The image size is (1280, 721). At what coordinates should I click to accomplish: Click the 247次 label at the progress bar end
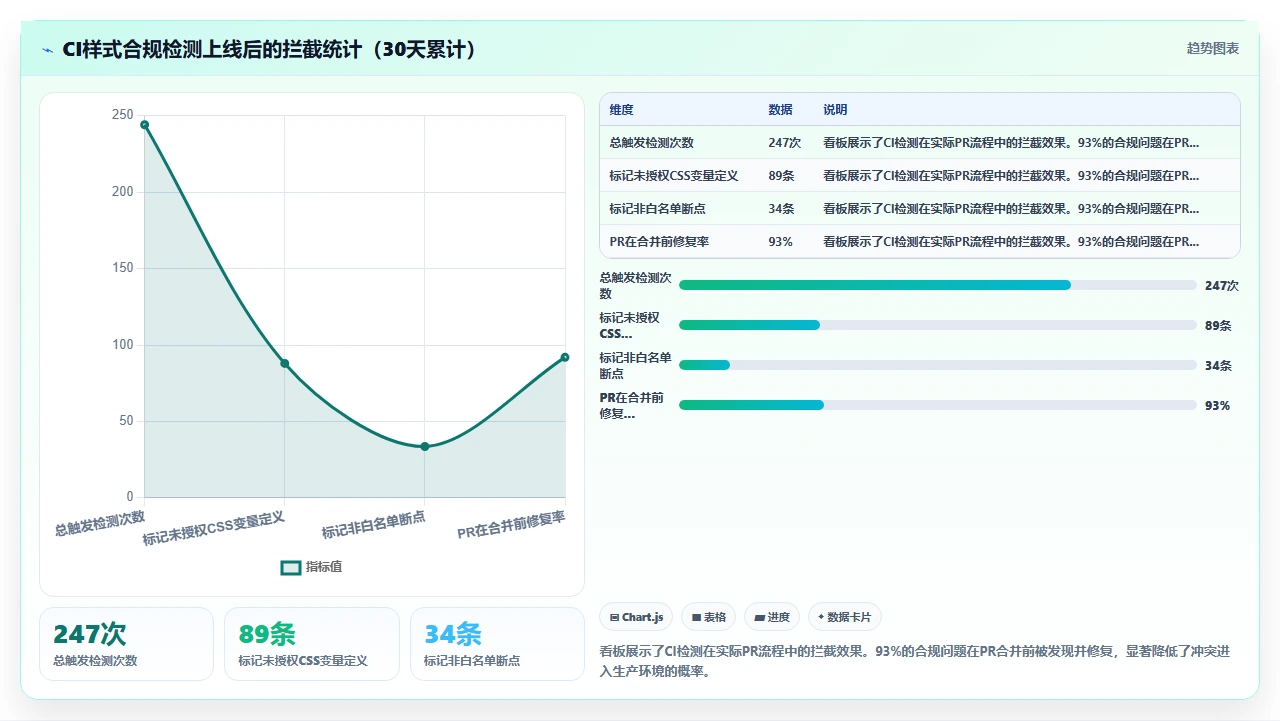tap(1222, 285)
